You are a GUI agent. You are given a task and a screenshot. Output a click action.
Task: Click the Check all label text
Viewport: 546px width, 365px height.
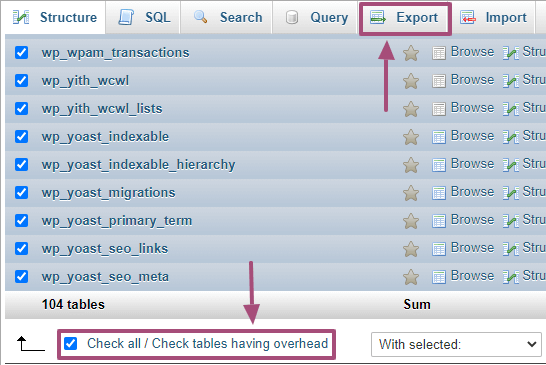coord(114,343)
